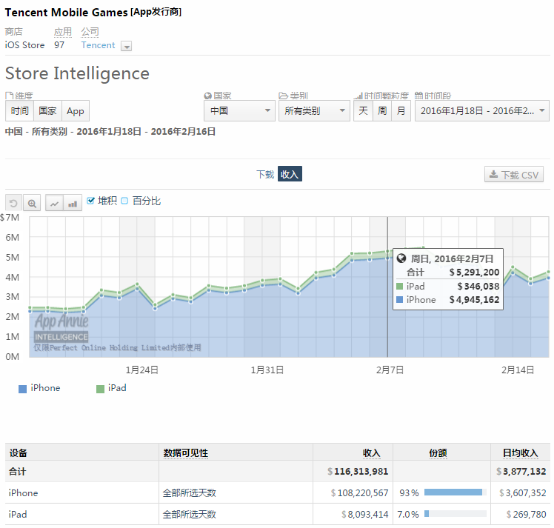Select the iPhone table row label
The height and width of the screenshot is (528, 554).
[x=23, y=493]
